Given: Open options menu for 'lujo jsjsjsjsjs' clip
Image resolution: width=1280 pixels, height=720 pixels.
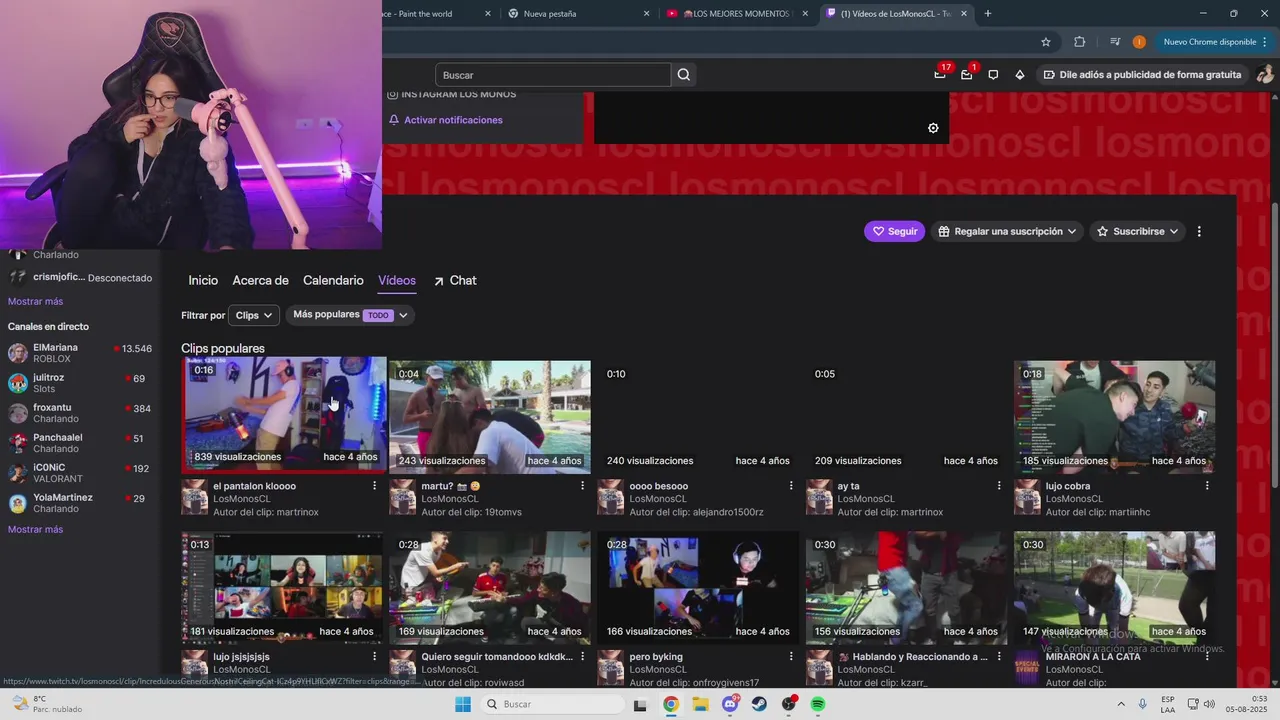Looking at the screenshot, I should point(375,657).
